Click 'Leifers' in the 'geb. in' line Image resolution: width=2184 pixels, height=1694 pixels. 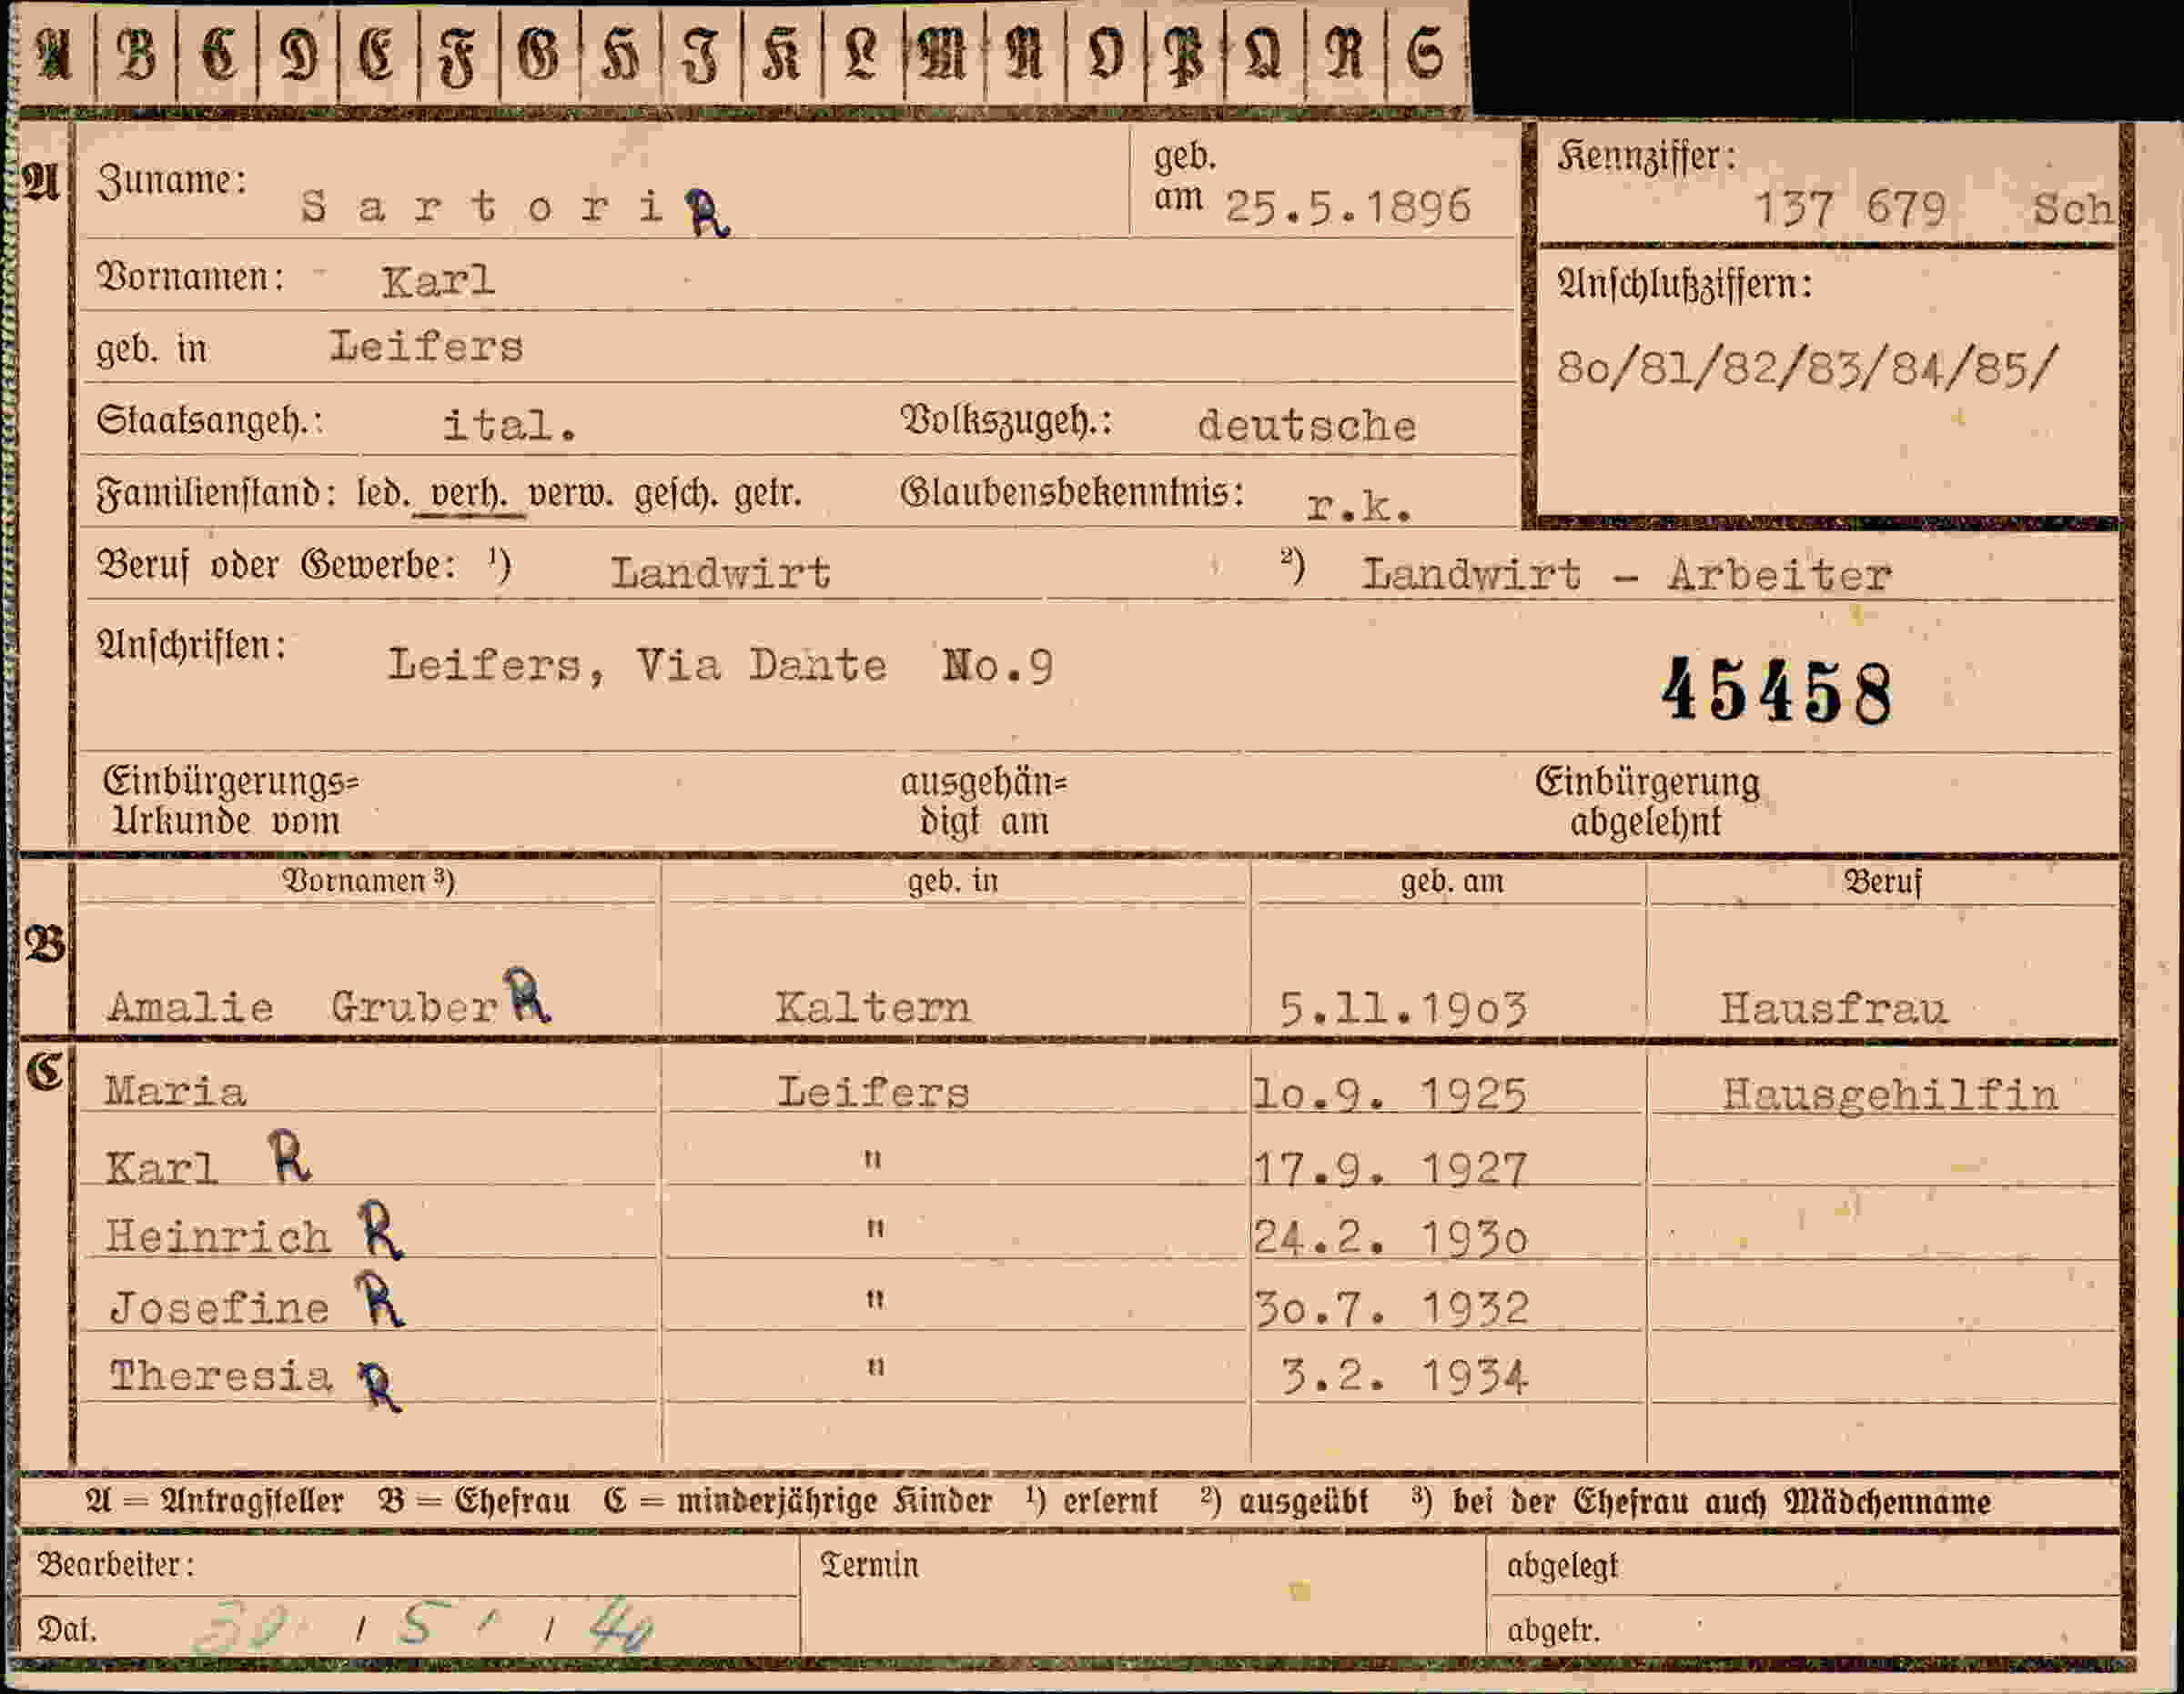click(x=427, y=347)
